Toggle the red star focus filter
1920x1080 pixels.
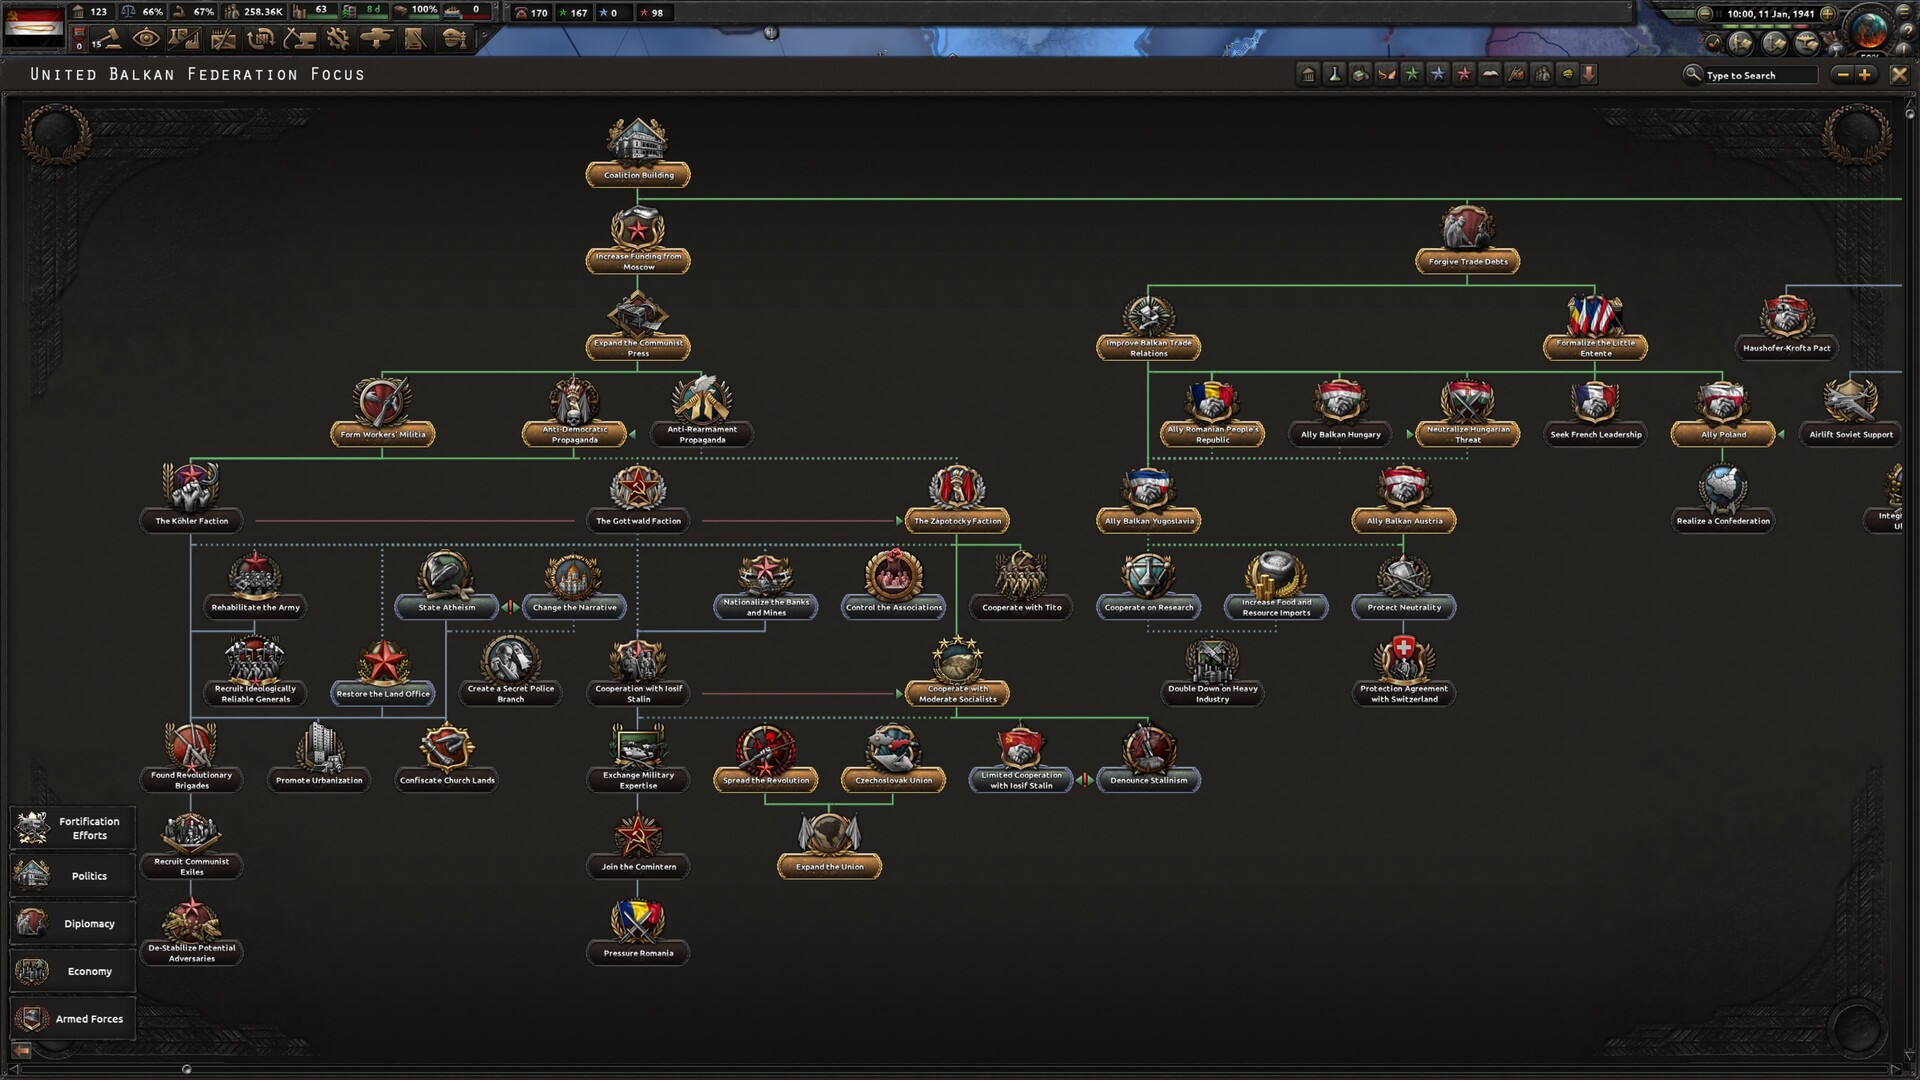point(1463,74)
